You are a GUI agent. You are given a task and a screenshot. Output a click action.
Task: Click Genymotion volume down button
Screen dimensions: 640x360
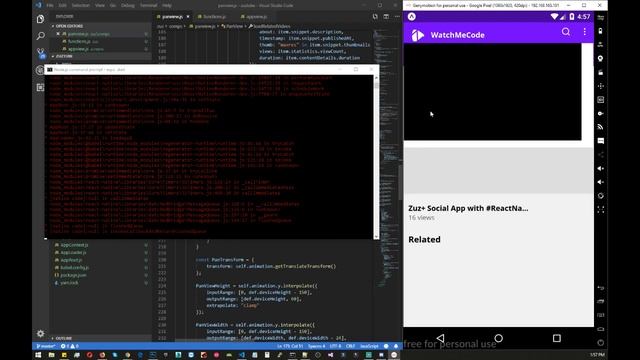tap(600, 182)
